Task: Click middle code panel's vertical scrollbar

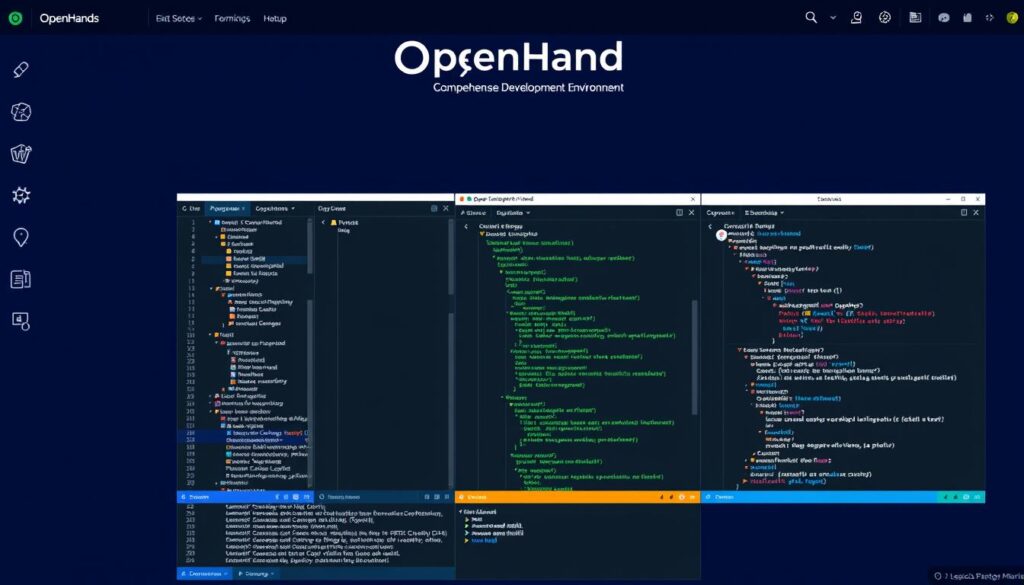Action: [694, 356]
